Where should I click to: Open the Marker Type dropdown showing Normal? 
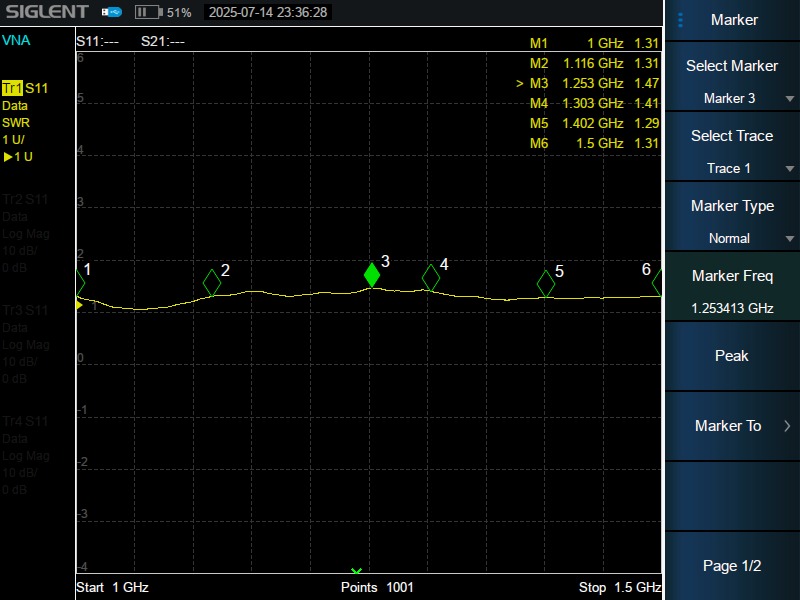tap(732, 216)
